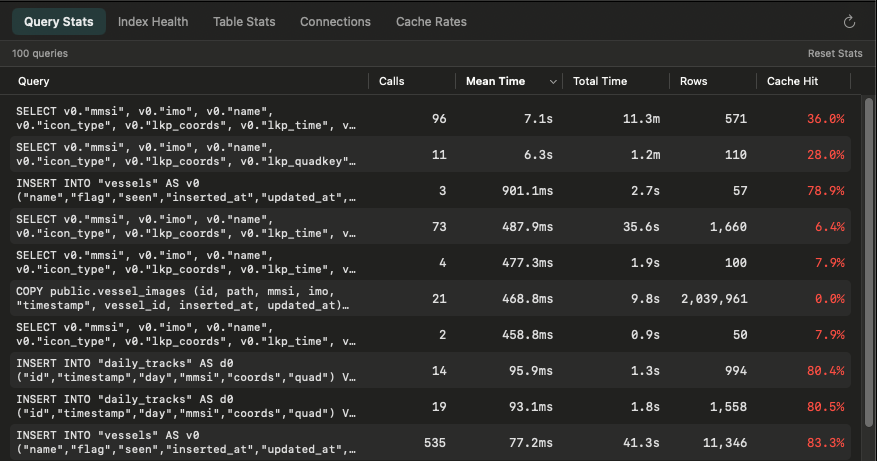Click the 535 calls value
The height and width of the screenshot is (461, 877).
point(435,443)
